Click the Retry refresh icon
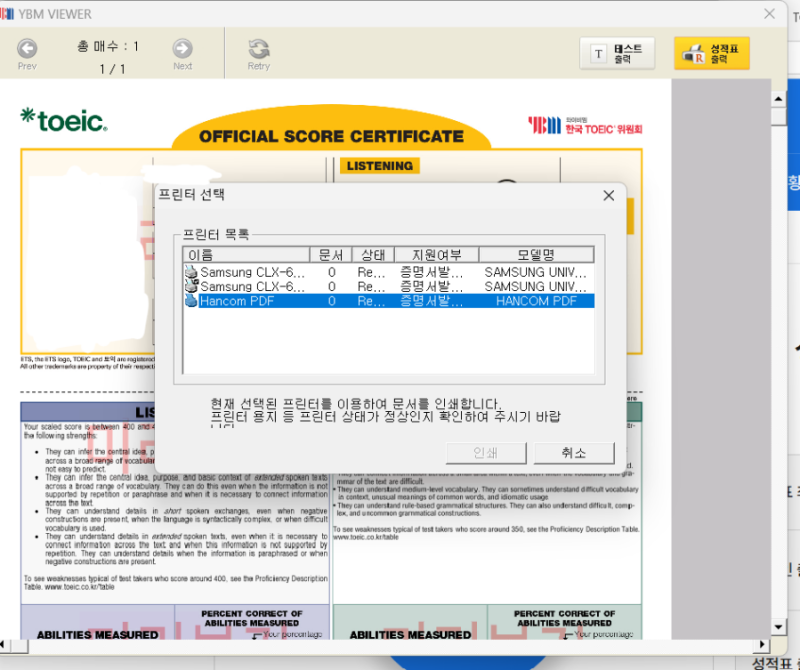Screen dimensions: 800x670 tap(259, 49)
